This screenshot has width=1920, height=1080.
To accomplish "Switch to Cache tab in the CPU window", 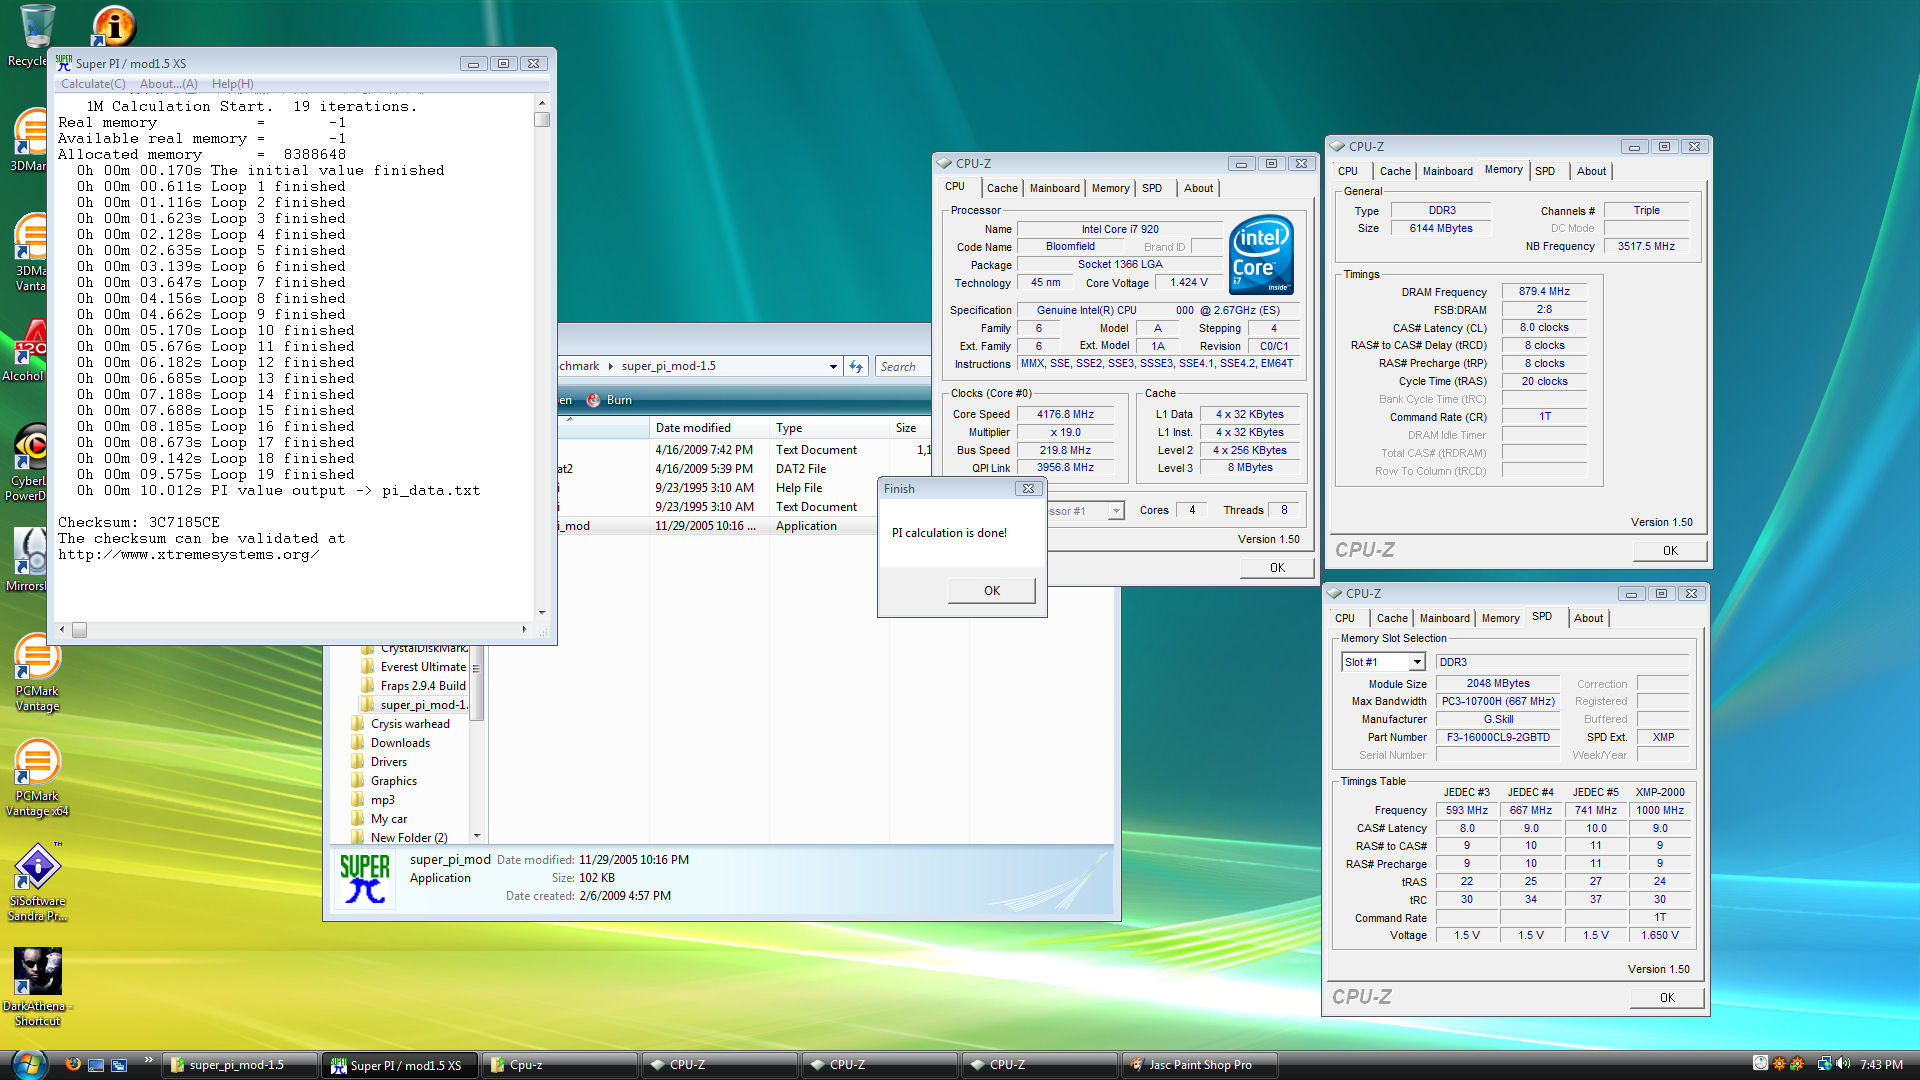I will coord(1002,188).
